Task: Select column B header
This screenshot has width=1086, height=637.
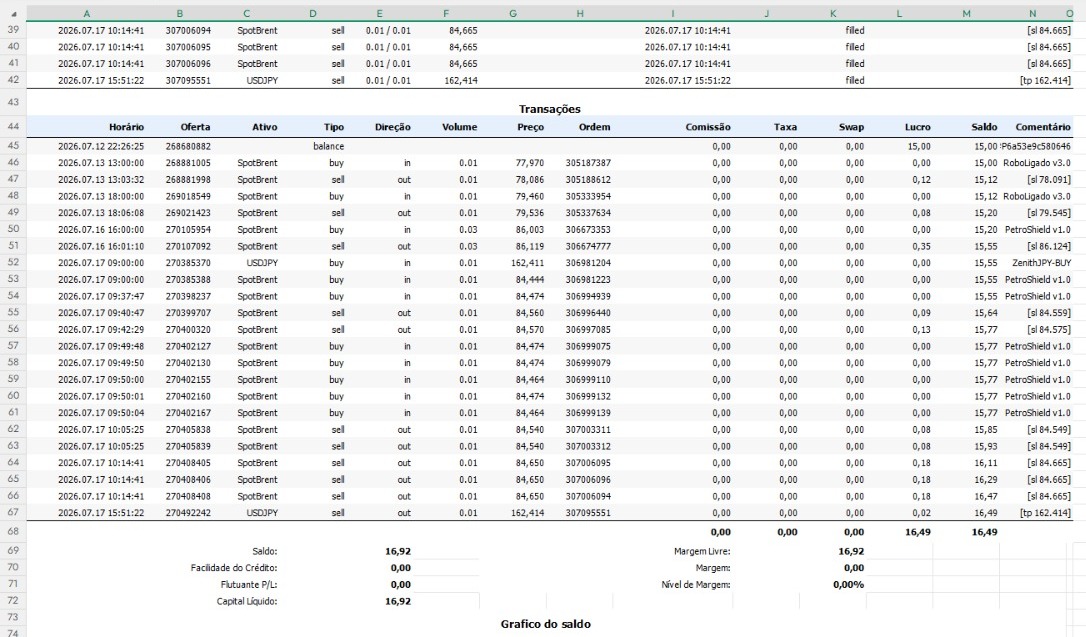Action: 179,13
